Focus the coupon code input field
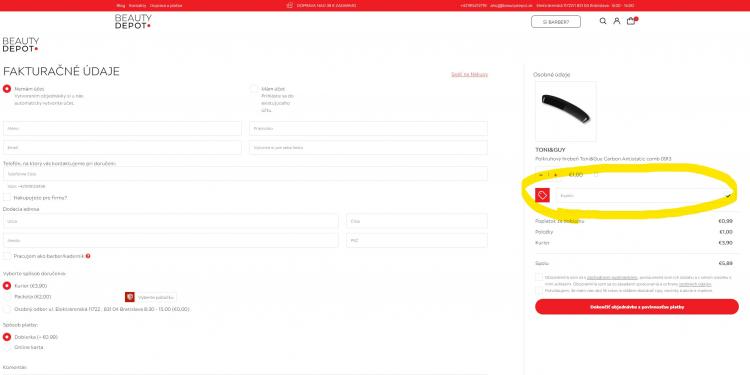 (641, 196)
